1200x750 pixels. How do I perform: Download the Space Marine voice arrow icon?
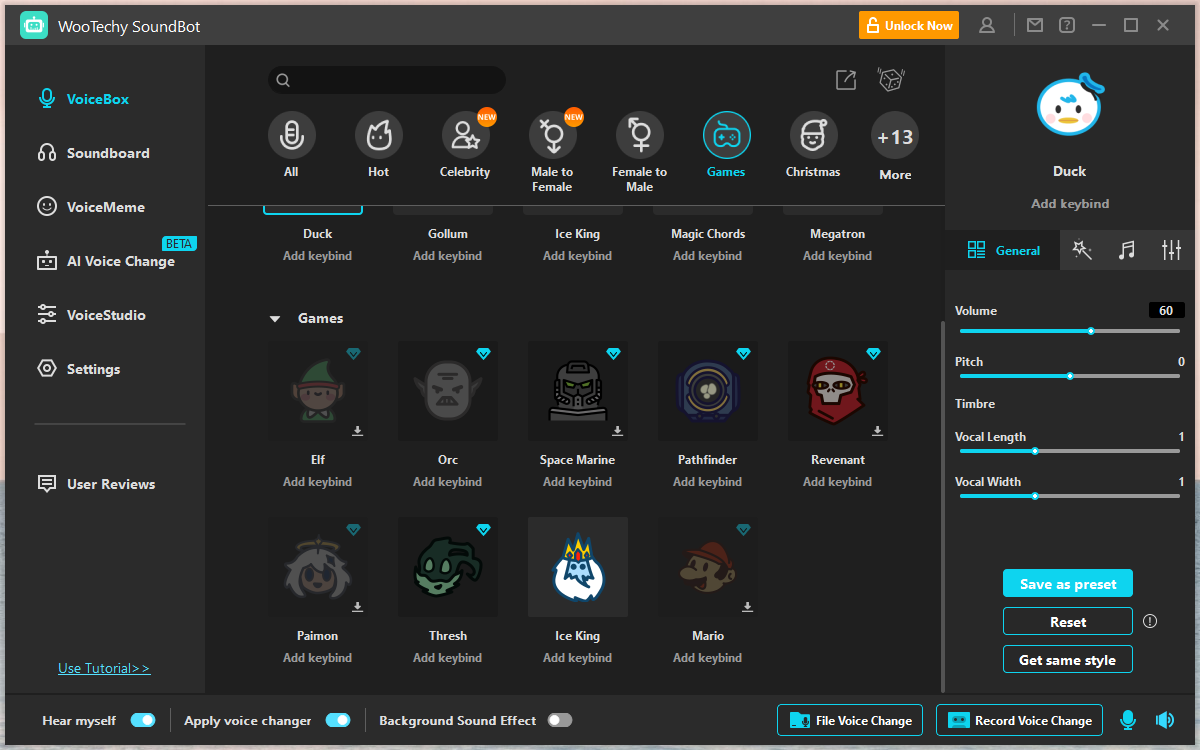(617, 431)
